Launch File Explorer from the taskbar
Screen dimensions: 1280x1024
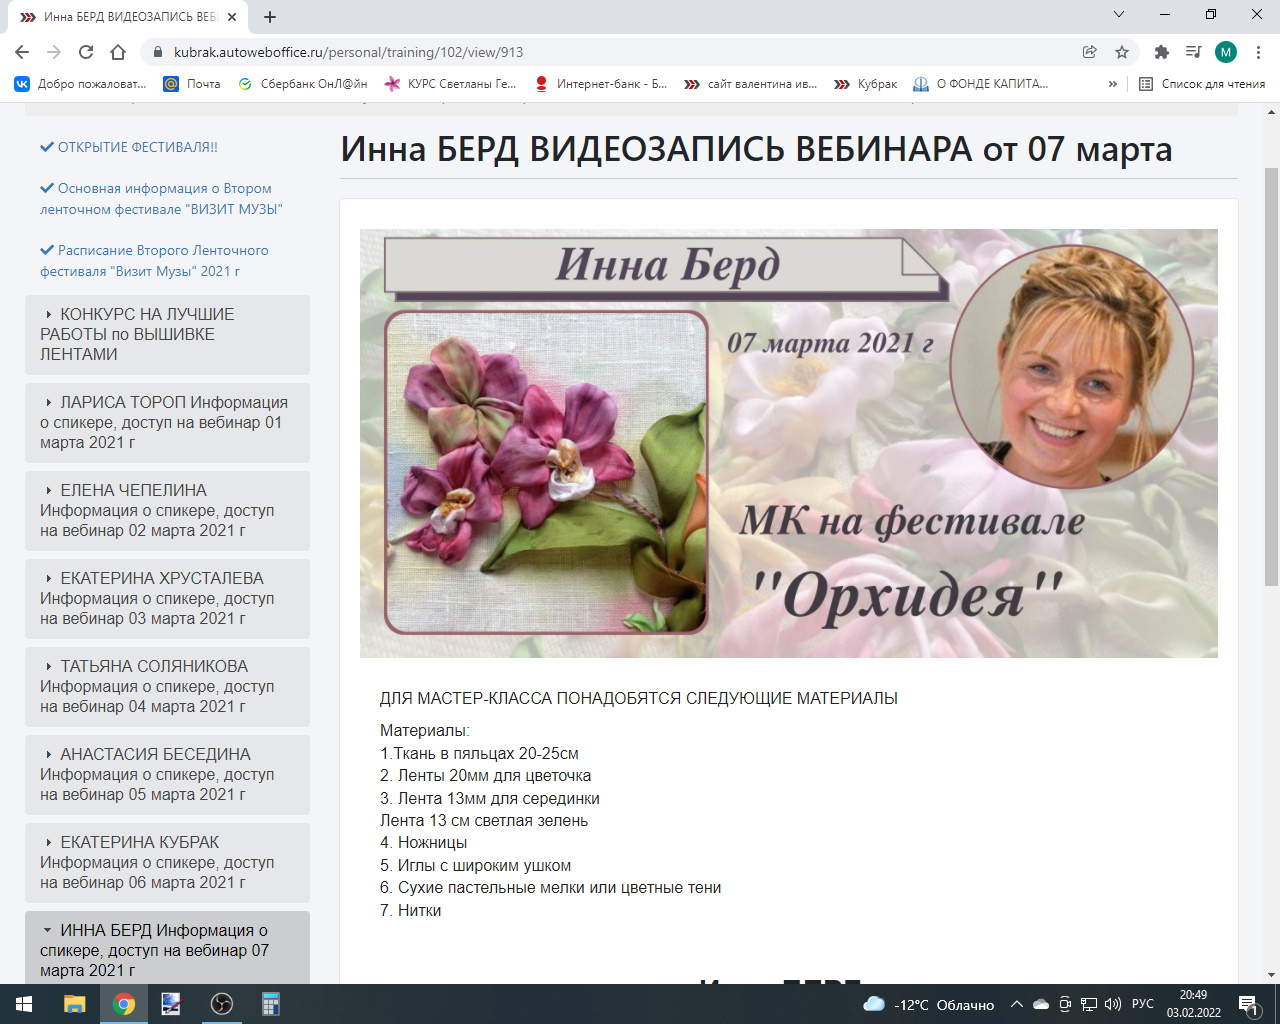tap(75, 1004)
